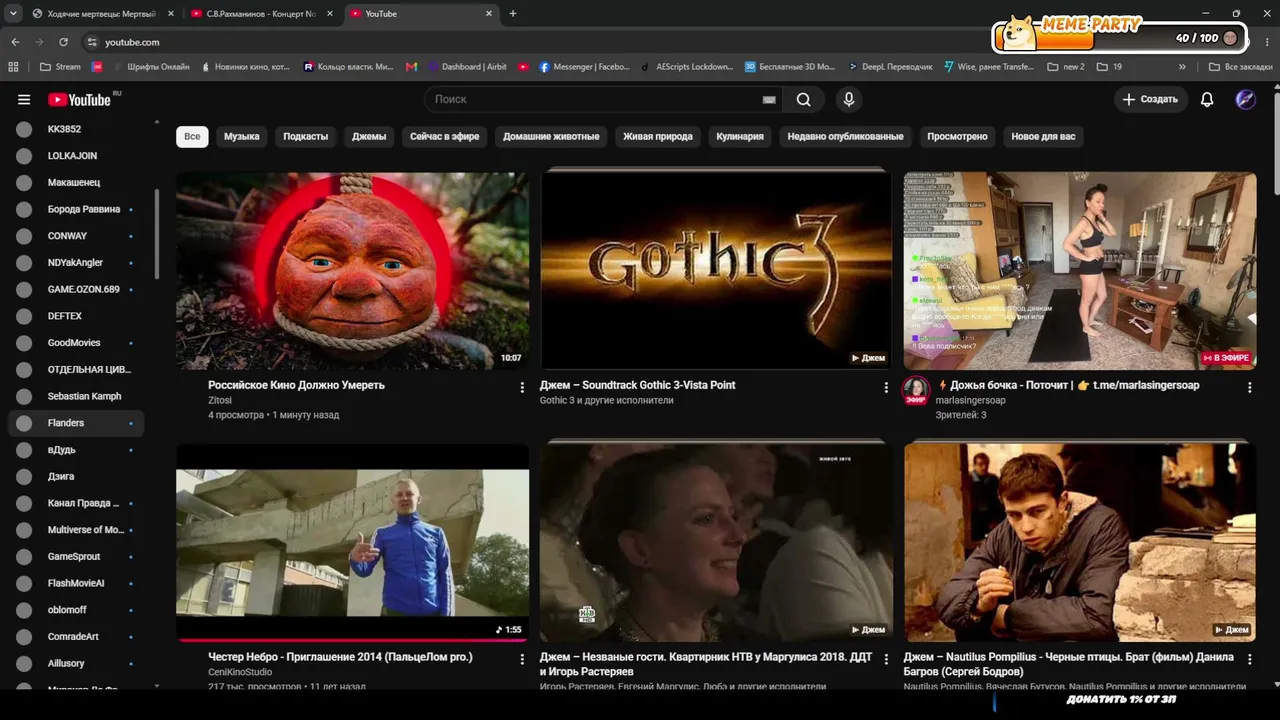Viewport: 1280px width, 720px height.
Task: Go to the YouTube home logo
Action: pyautogui.click(x=80, y=99)
